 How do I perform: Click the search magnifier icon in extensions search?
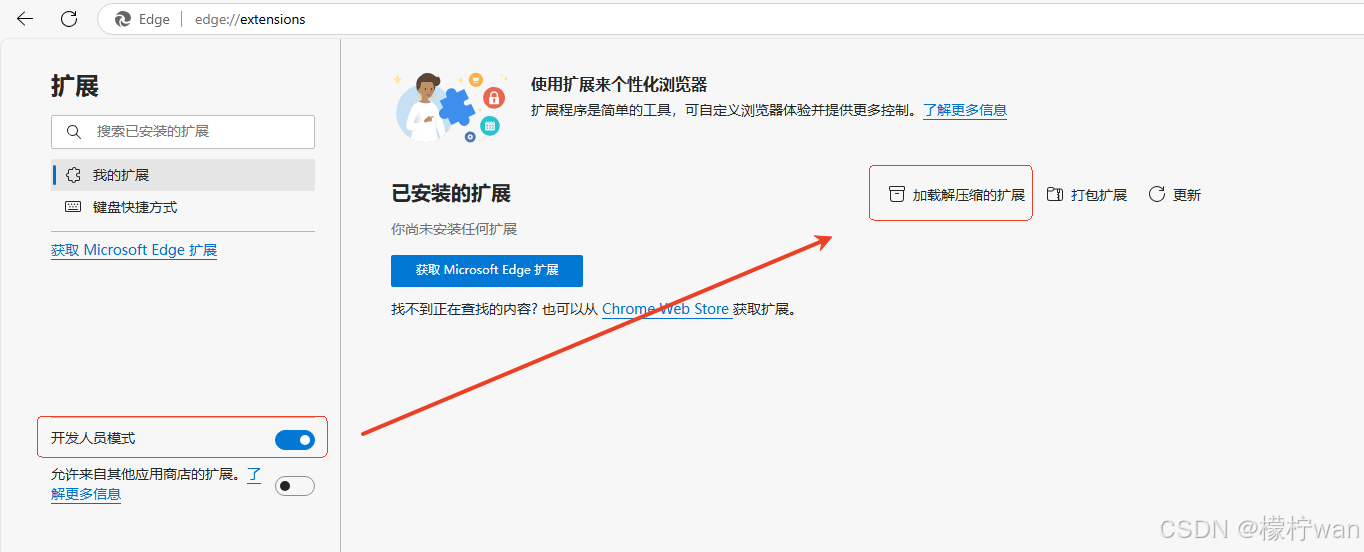tap(73, 132)
